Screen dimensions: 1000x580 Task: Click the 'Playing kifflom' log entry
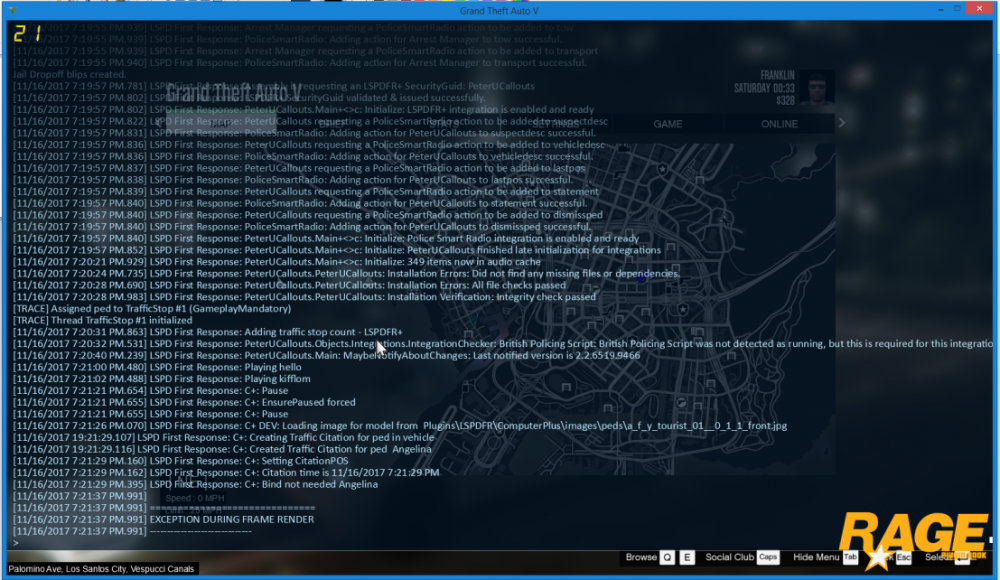[161, 378]
